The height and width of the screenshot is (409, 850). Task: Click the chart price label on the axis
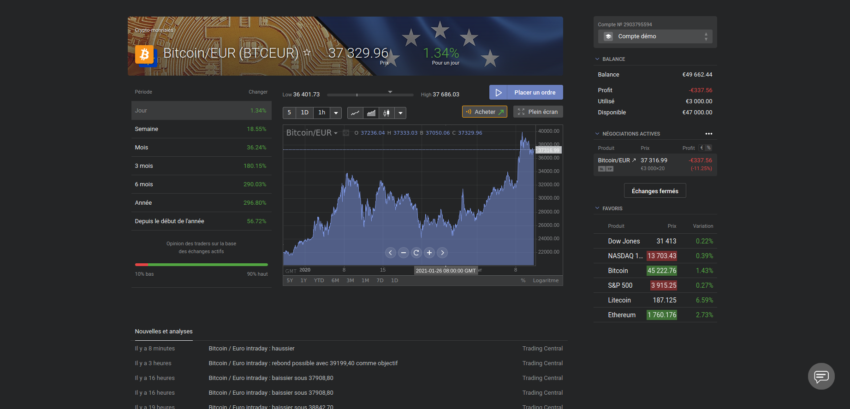pos(548,150)
